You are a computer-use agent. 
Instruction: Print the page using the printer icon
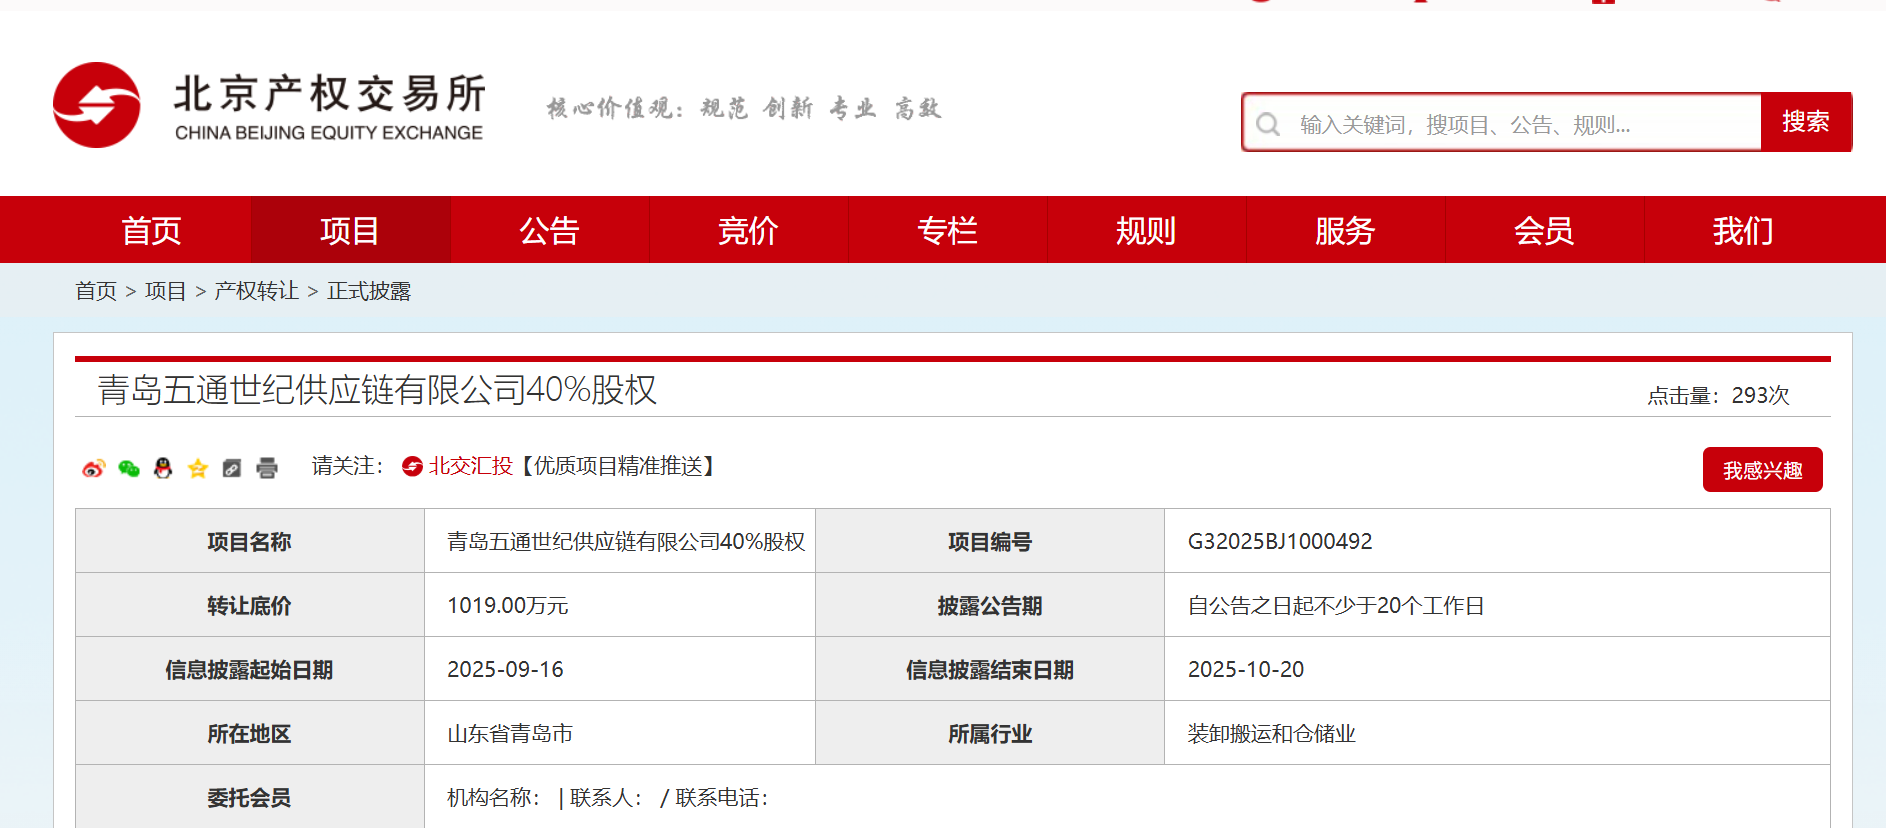(x=267, y=468)
